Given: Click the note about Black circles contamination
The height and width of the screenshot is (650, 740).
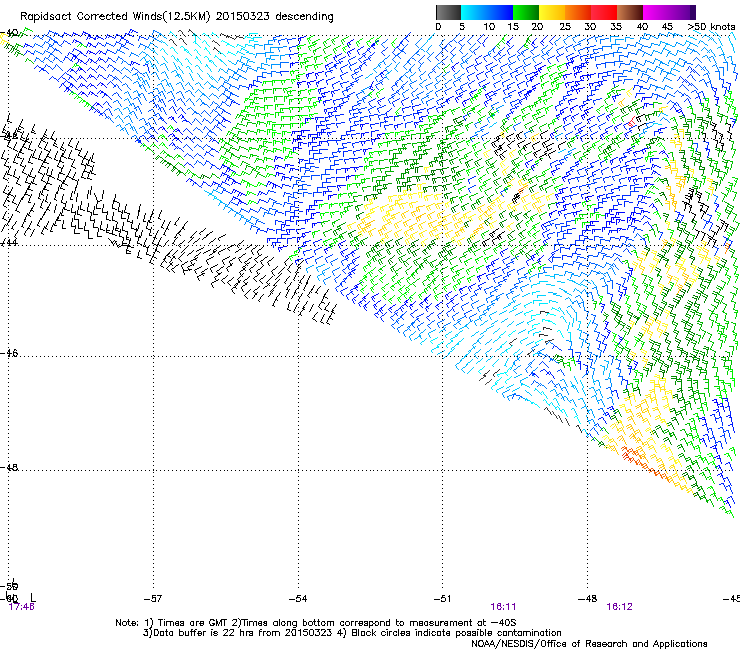Looking at the screenshot, I should point(450,633).
